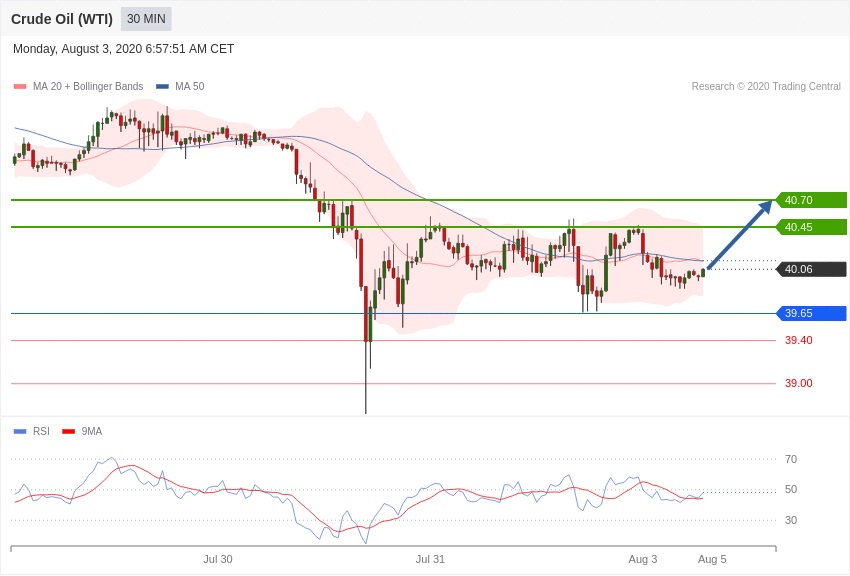Click the 39.00 red support label

click(x=799, y=383)
